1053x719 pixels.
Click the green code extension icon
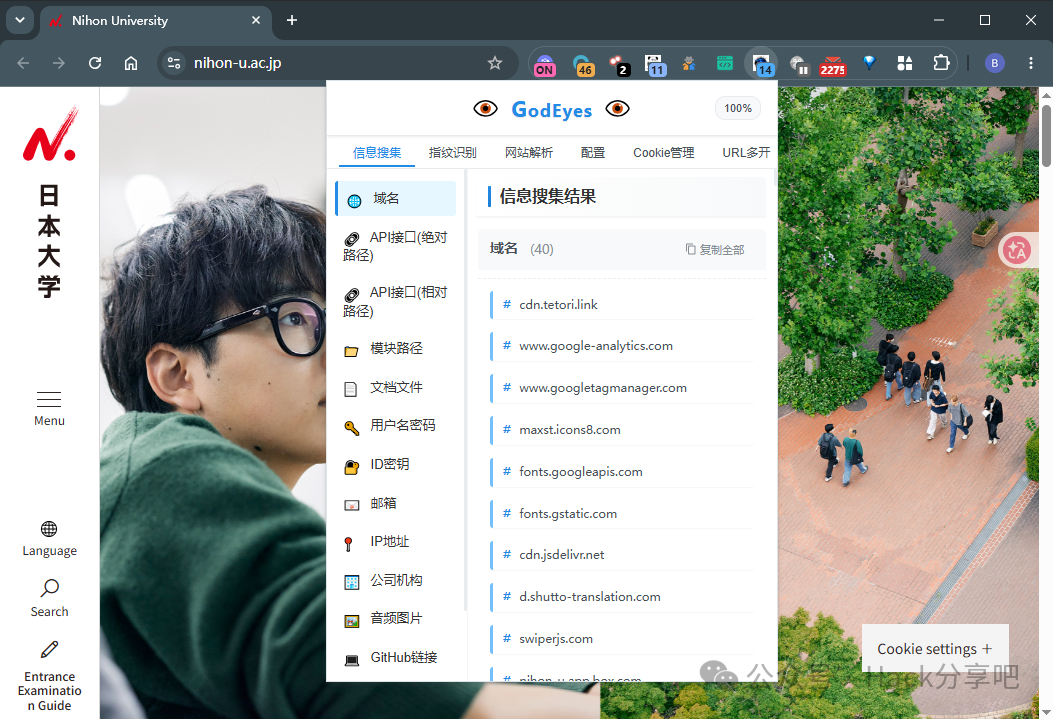coord(725,63)
